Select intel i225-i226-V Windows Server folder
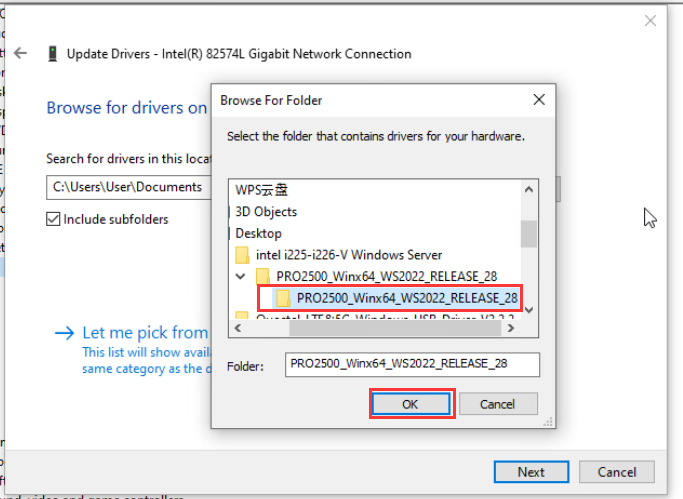The width and height of the screenshot is (683, 499). click(x=349, y=255)
